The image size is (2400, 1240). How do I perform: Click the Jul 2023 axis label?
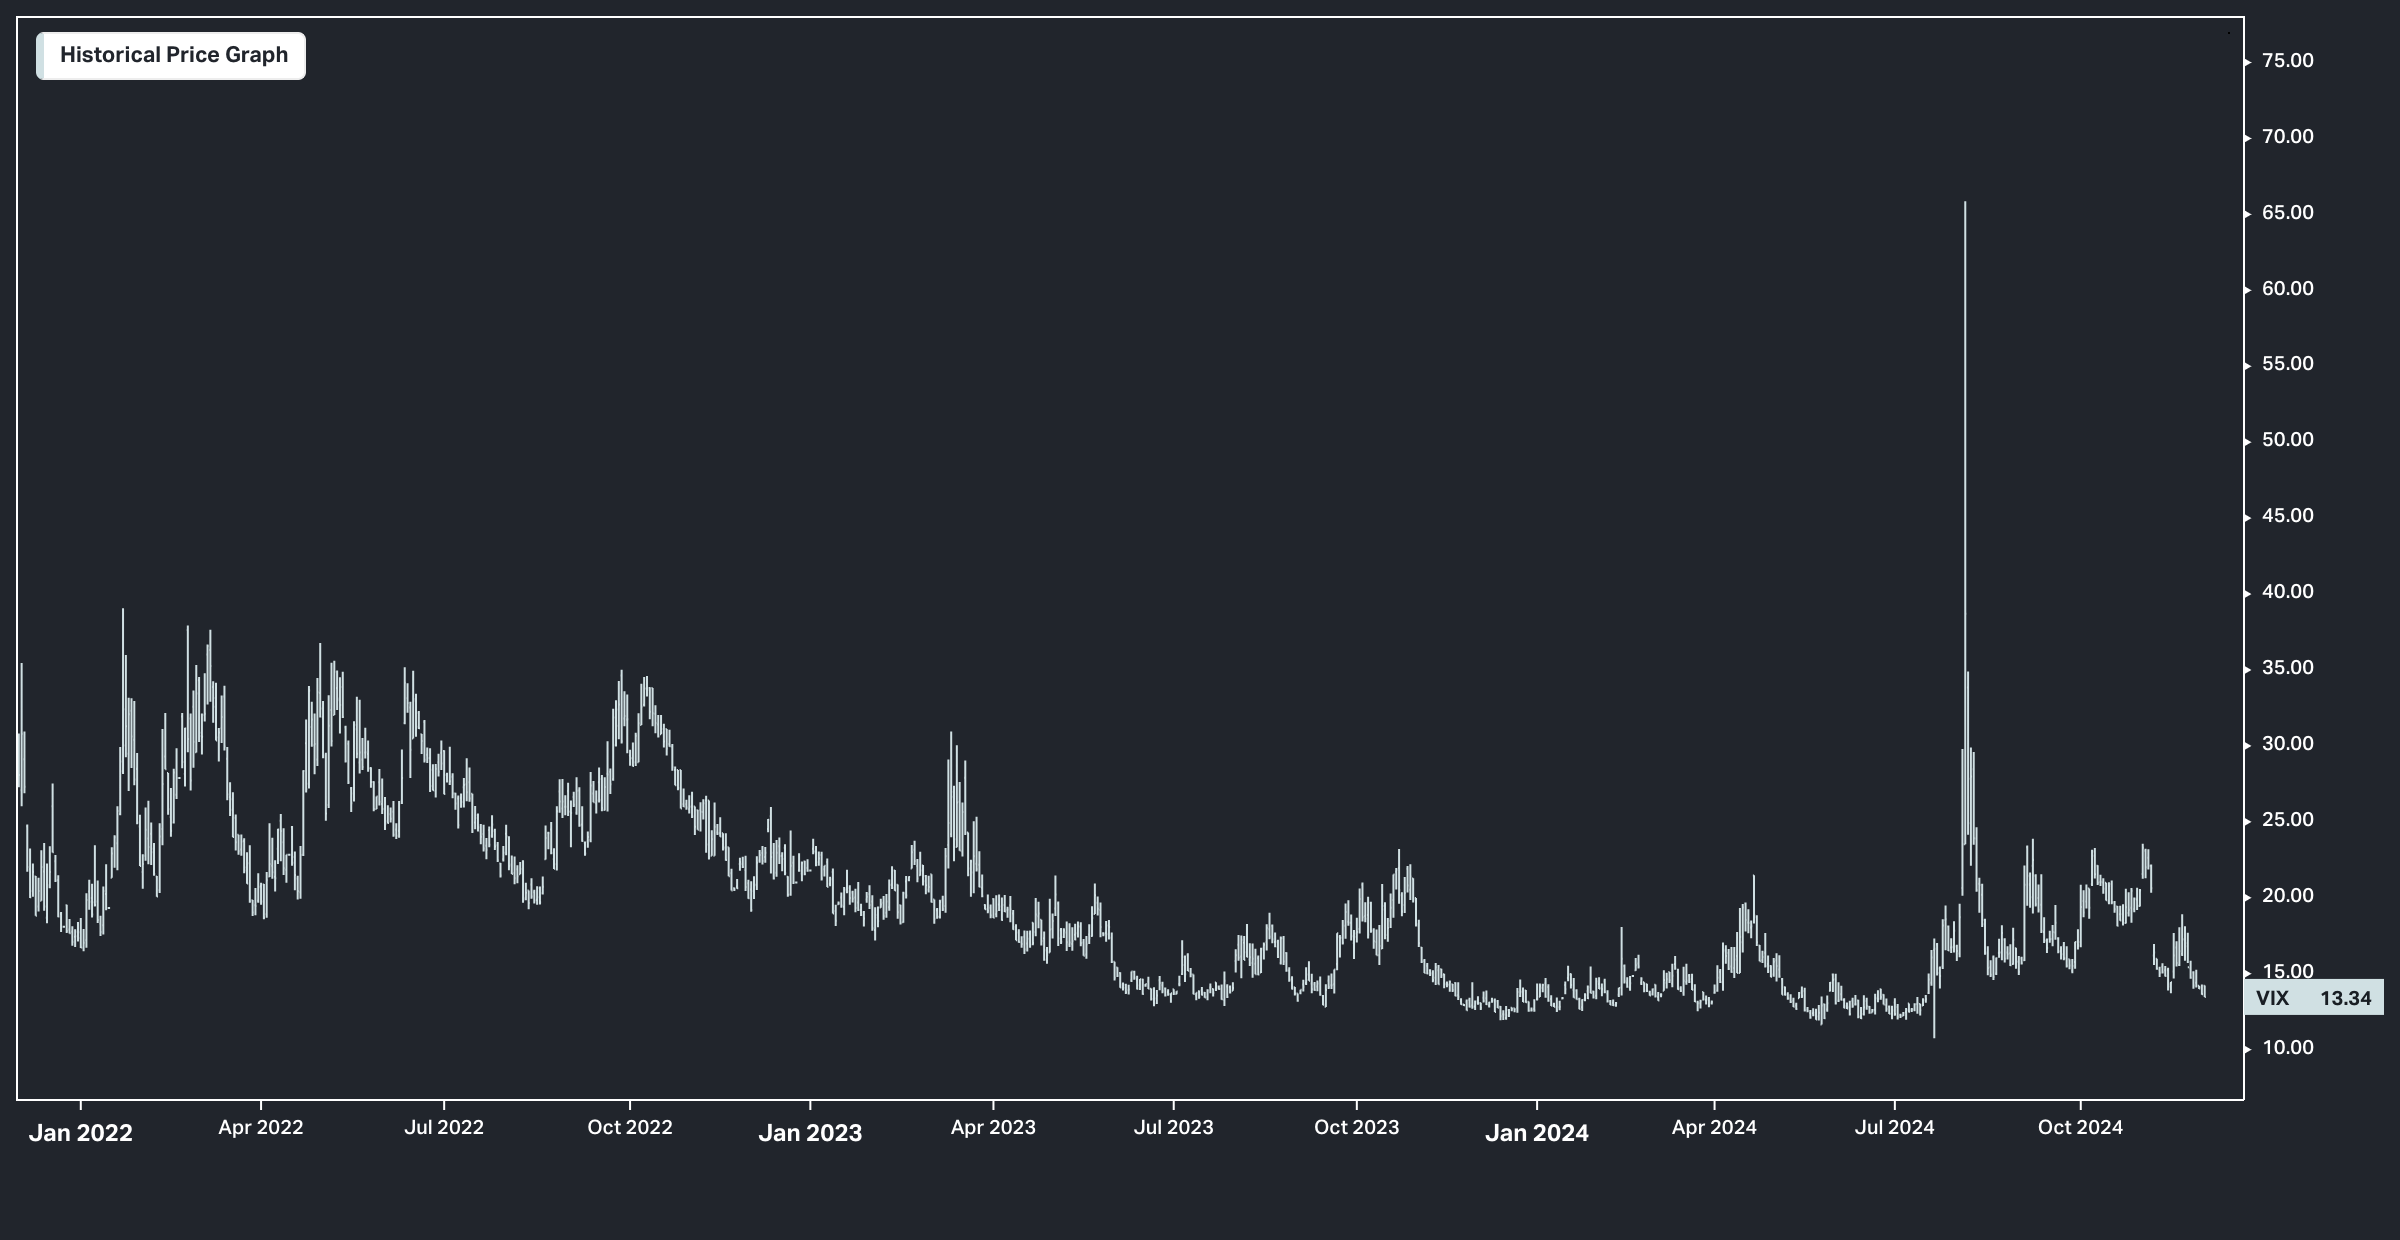[x=1174, y=1128]
